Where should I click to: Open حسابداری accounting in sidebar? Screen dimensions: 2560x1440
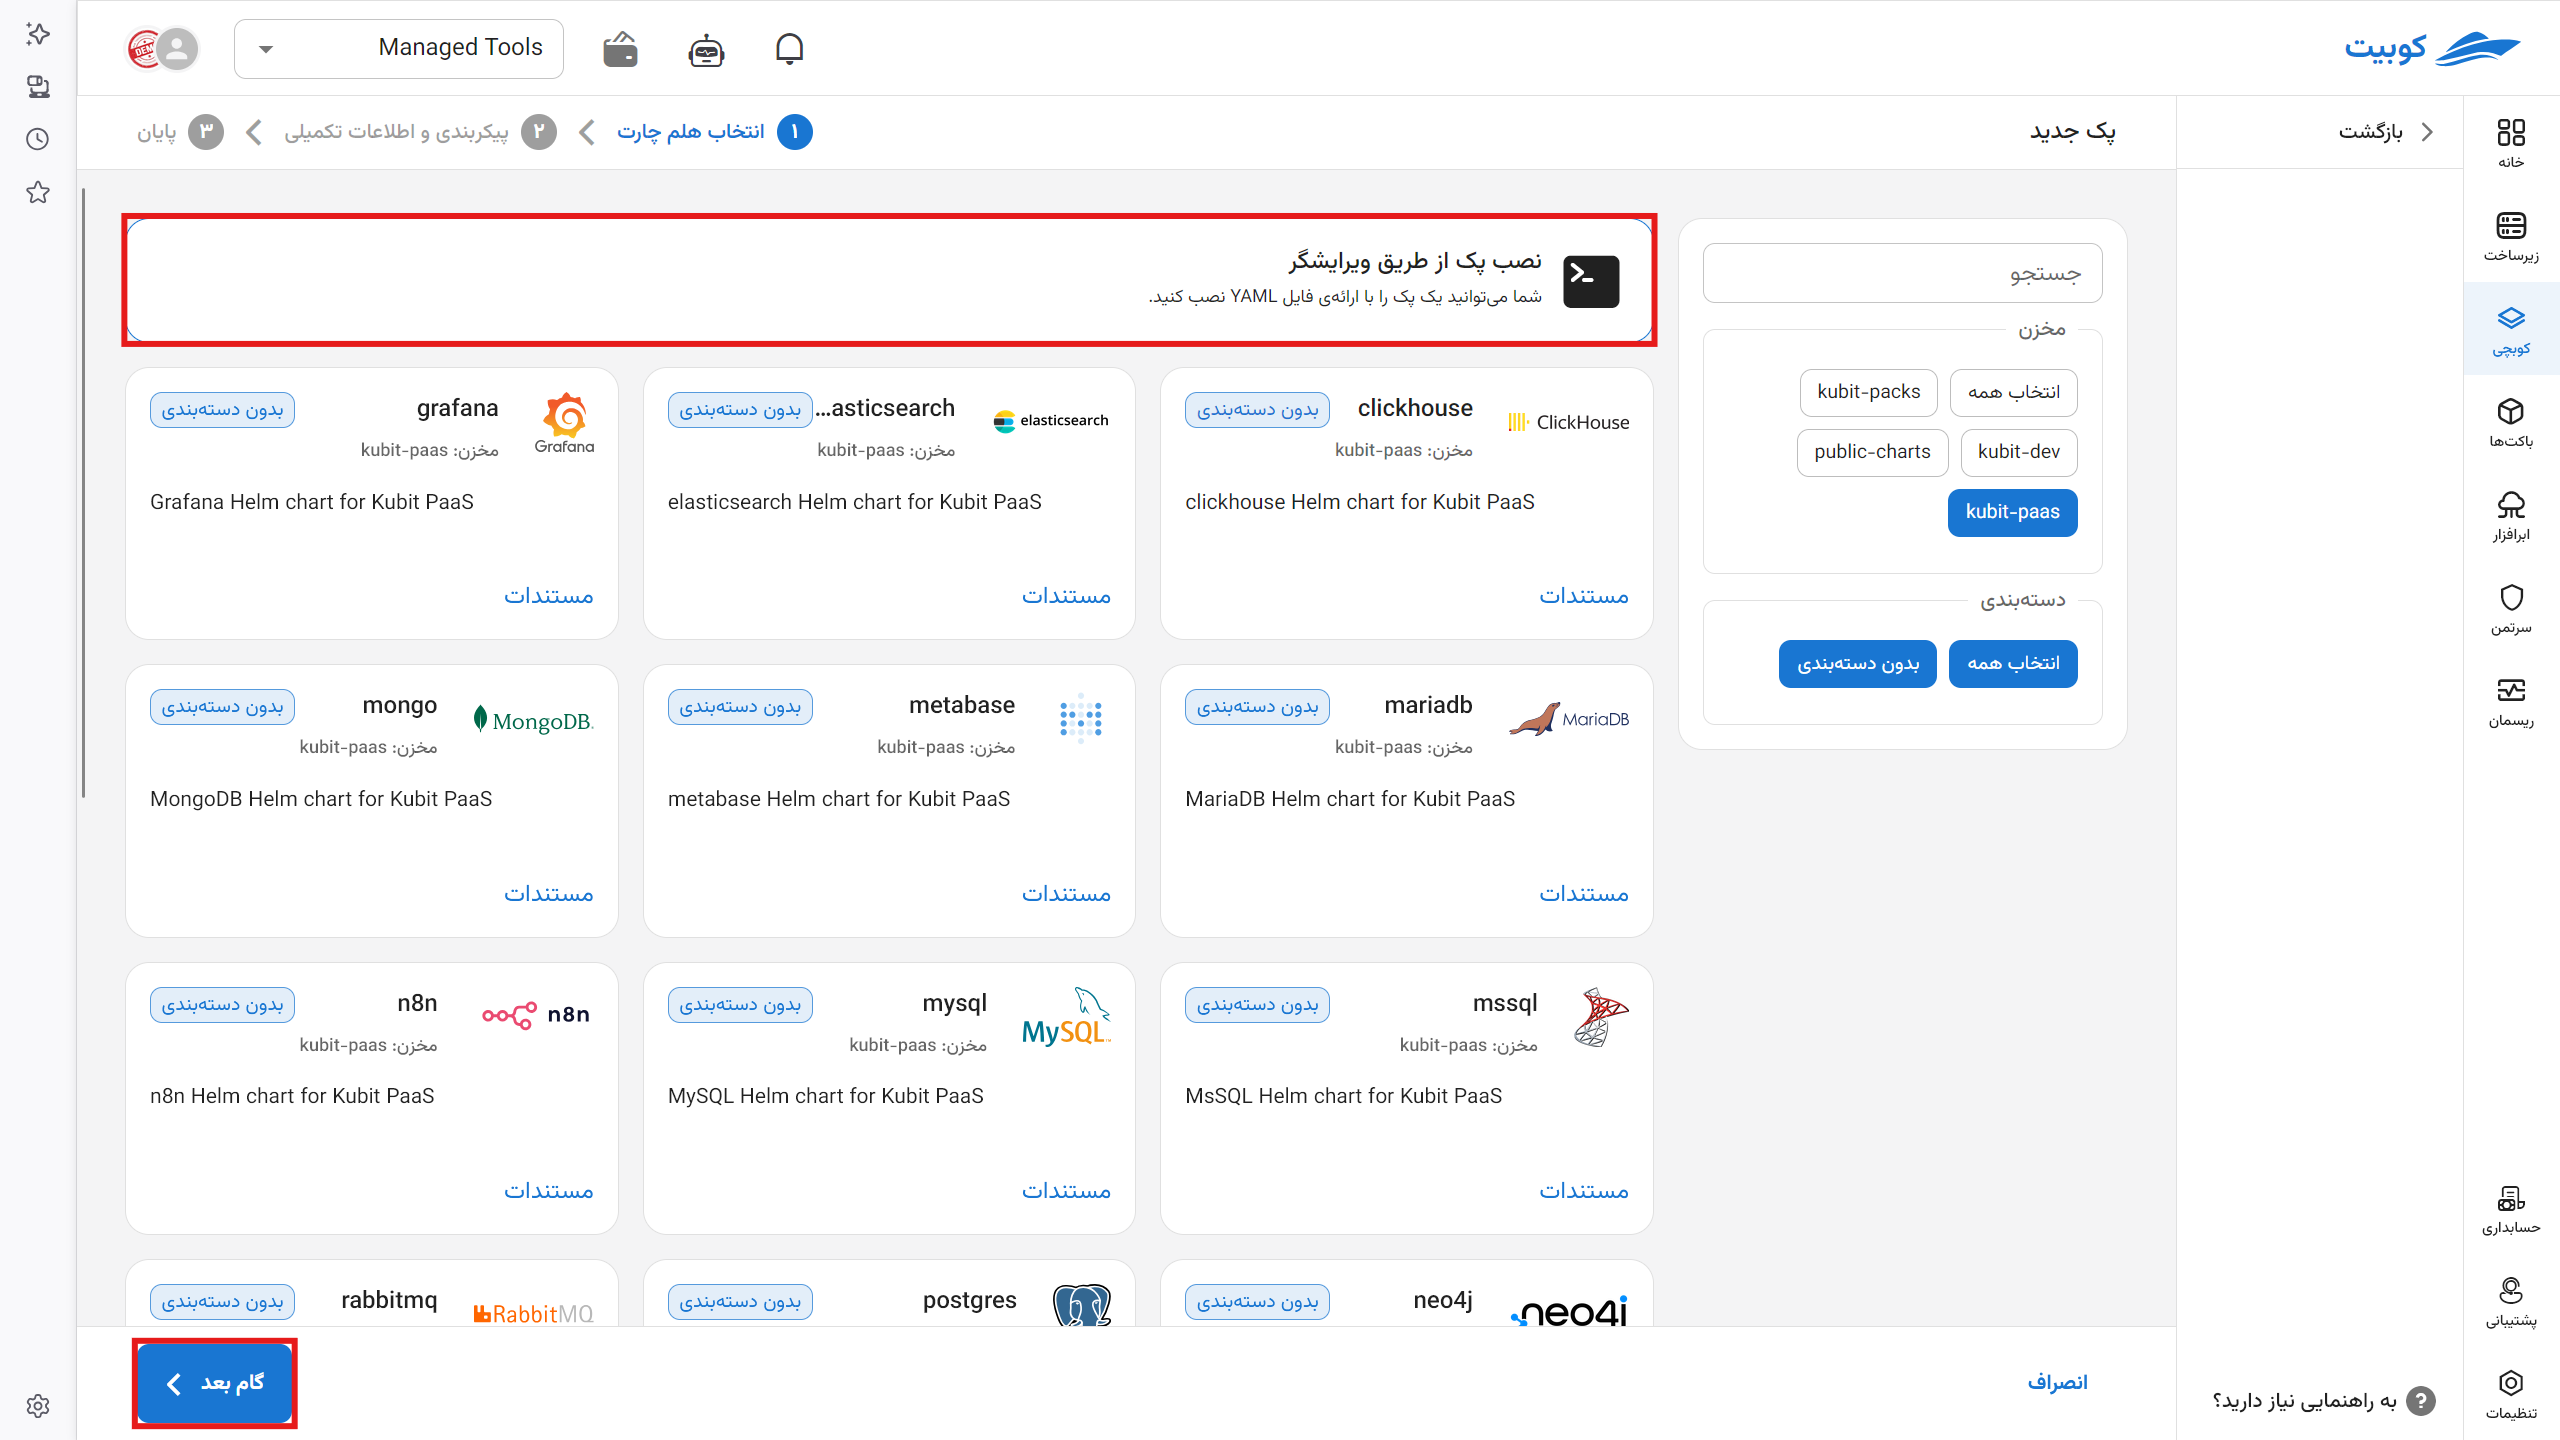click(2511, 1209)
